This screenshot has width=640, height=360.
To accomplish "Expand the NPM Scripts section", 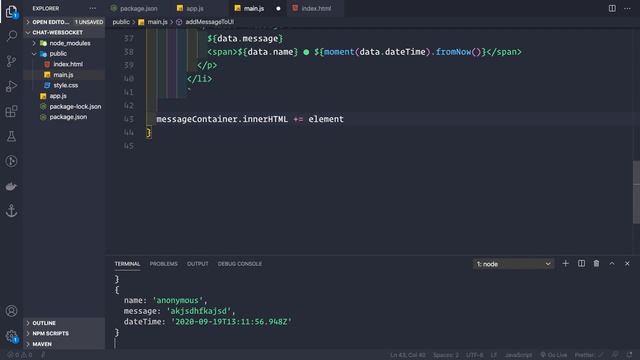I will coord(64,333).
